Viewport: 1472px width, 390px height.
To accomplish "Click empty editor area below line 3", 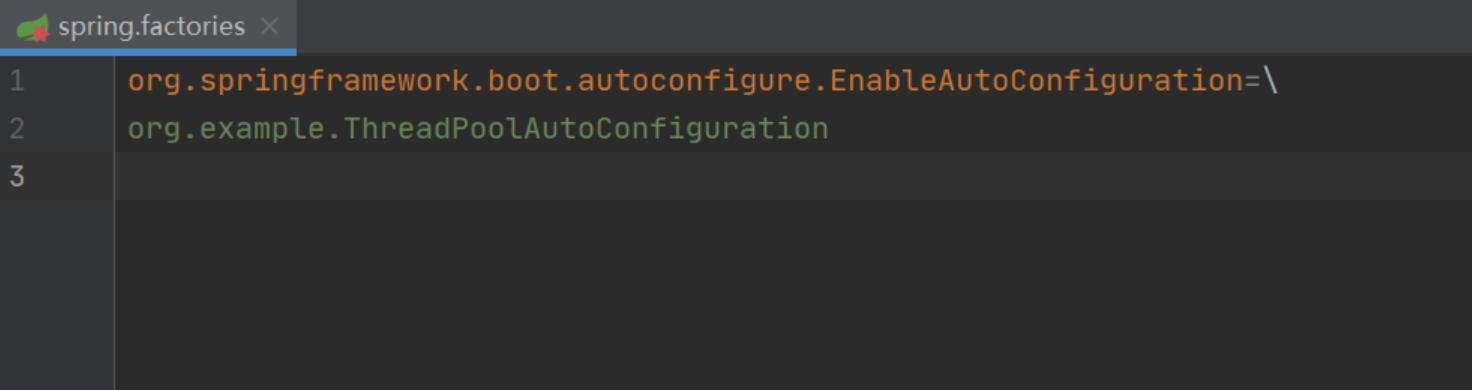I will coord(793,295).
